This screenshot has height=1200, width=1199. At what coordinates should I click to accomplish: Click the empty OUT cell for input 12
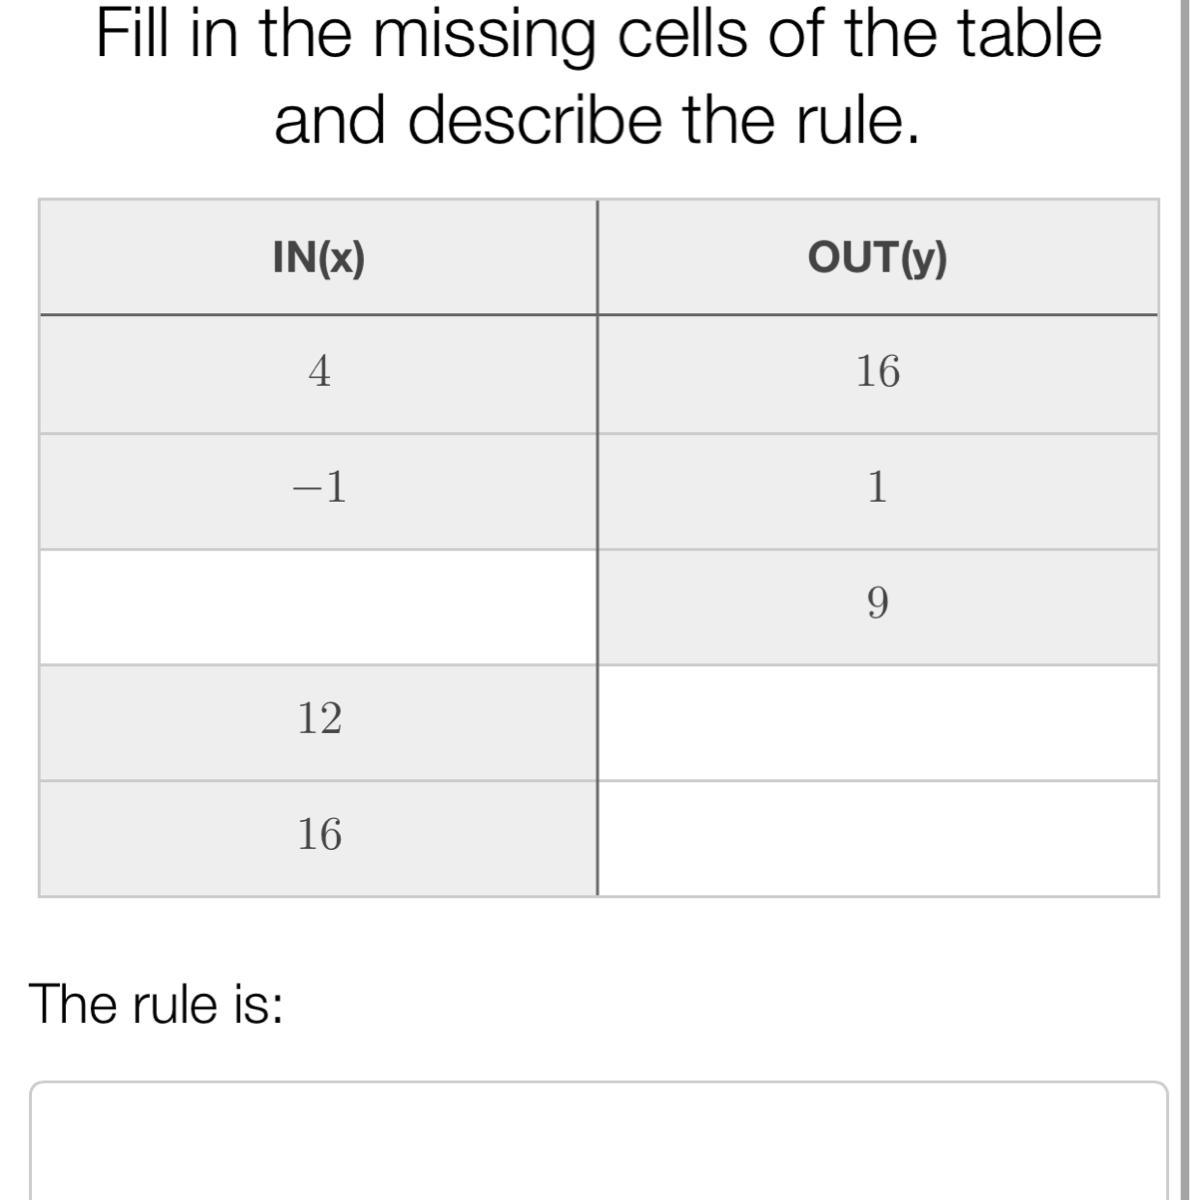[877, 723]
